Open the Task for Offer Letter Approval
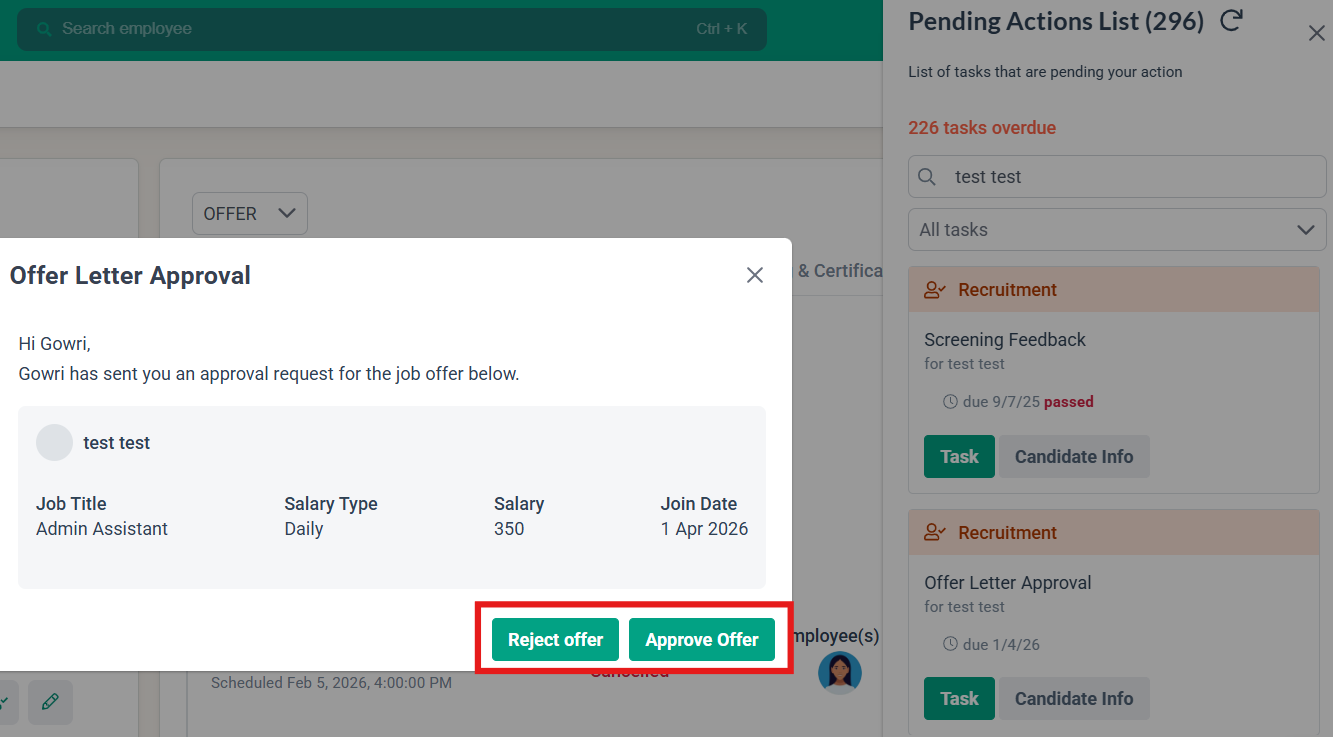This screenshot has width=1333, height=737. point(958,699)
